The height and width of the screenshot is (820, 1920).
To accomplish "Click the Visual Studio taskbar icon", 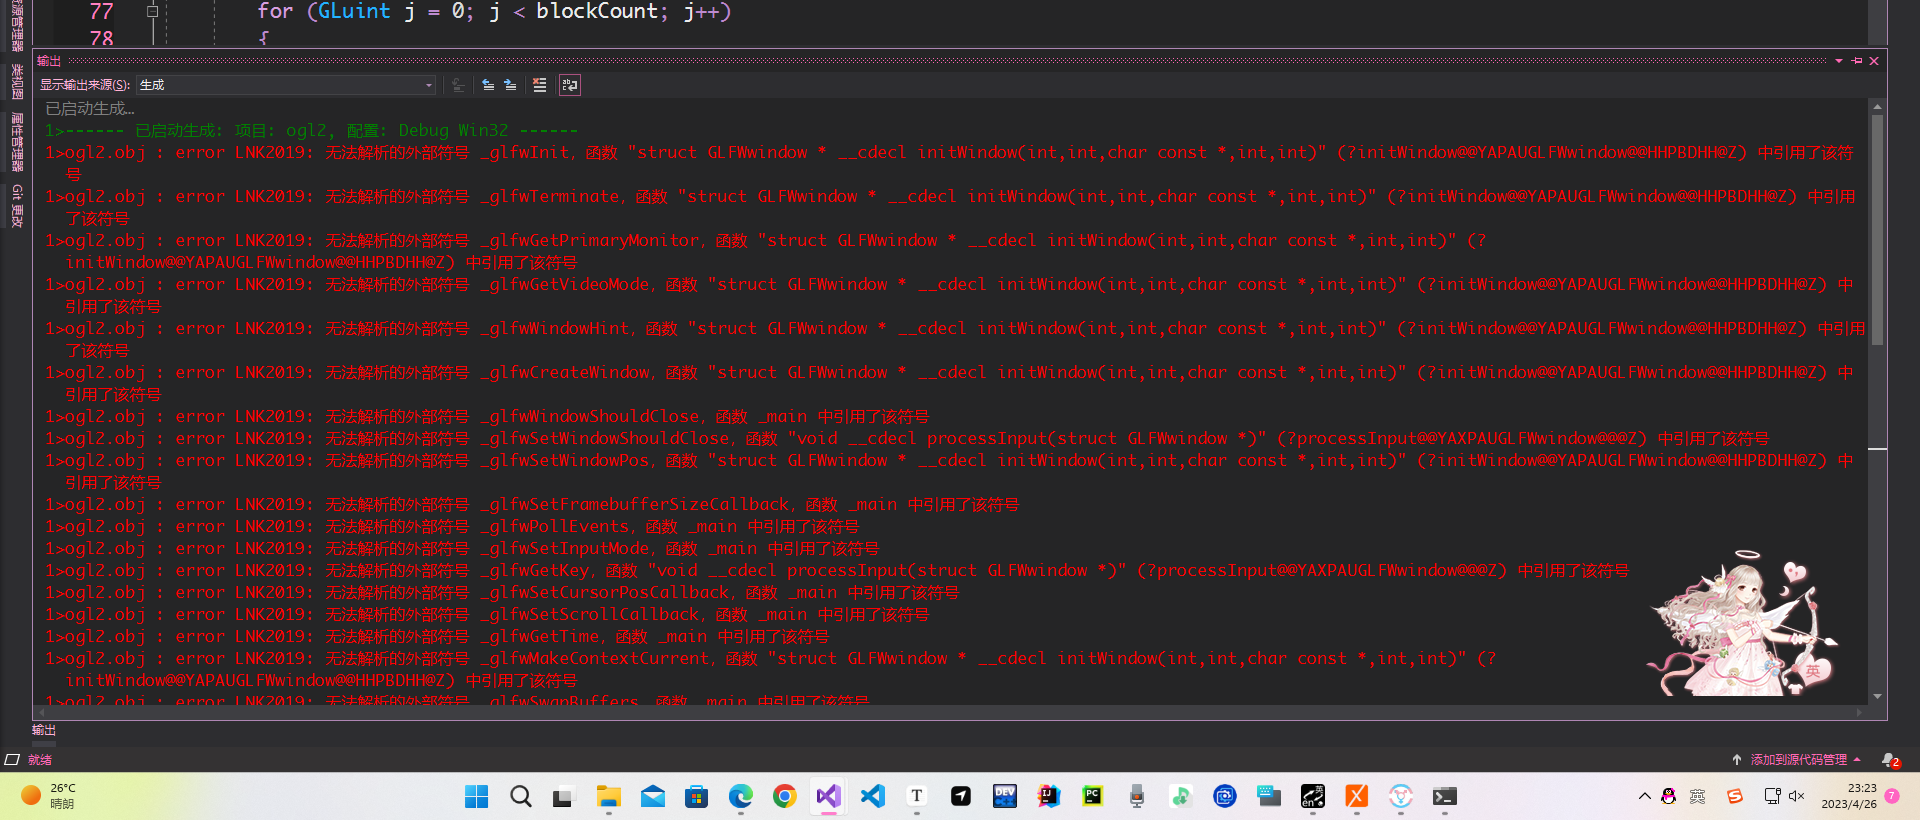I will coord(829,796).
